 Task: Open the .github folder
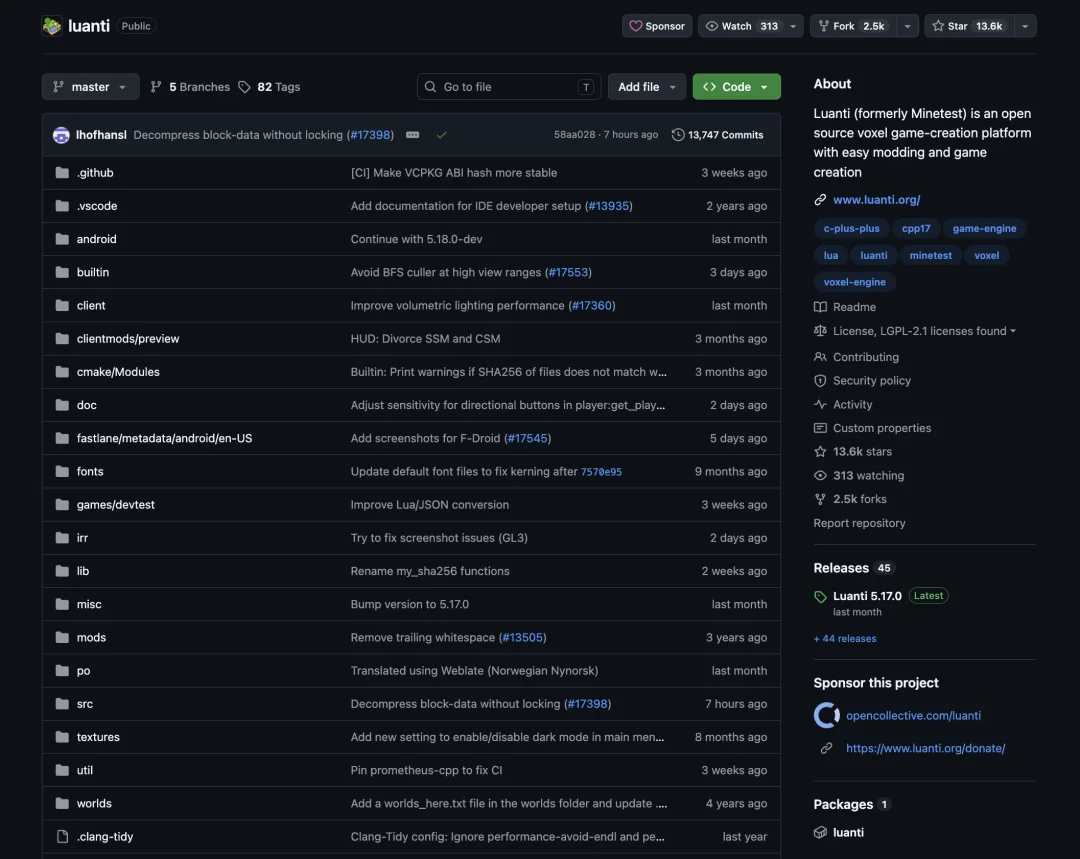tap(95, 173)
